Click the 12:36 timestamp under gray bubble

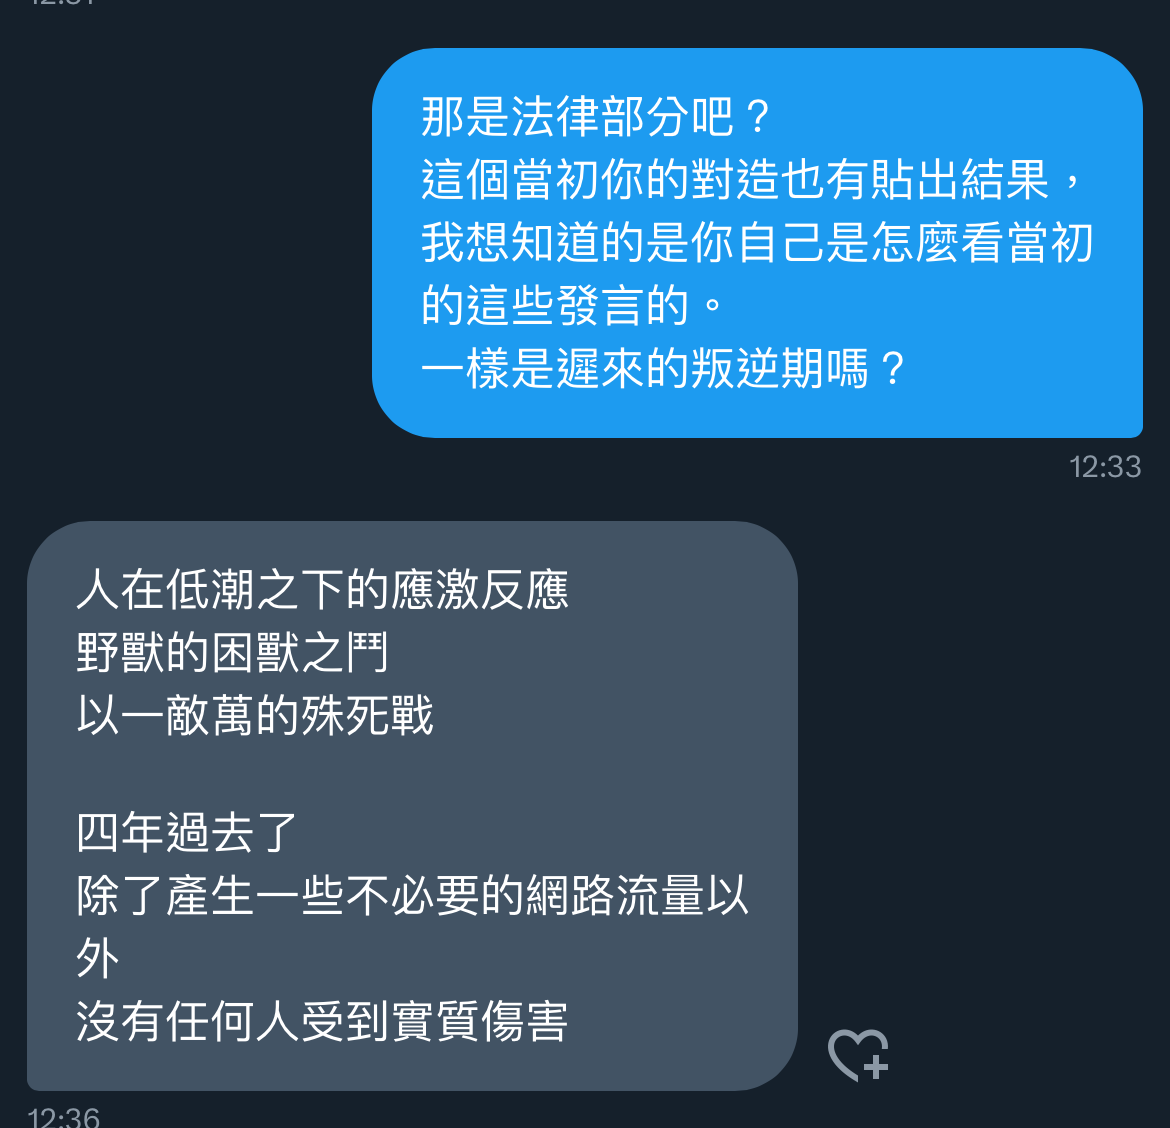coord(63,1117)
